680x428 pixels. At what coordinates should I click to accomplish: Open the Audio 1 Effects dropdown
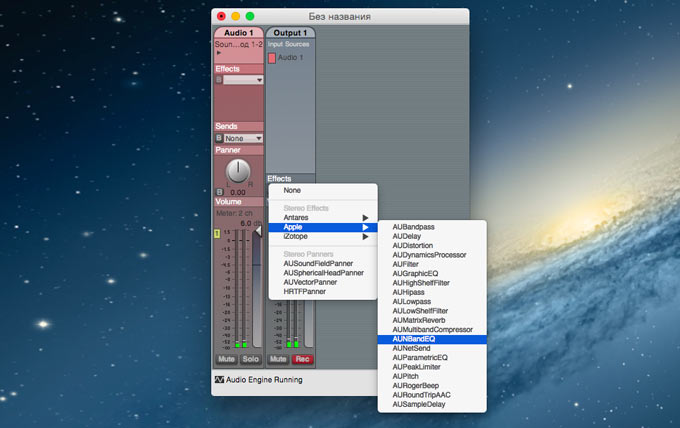pyautogui.click(x=244, y=80)
